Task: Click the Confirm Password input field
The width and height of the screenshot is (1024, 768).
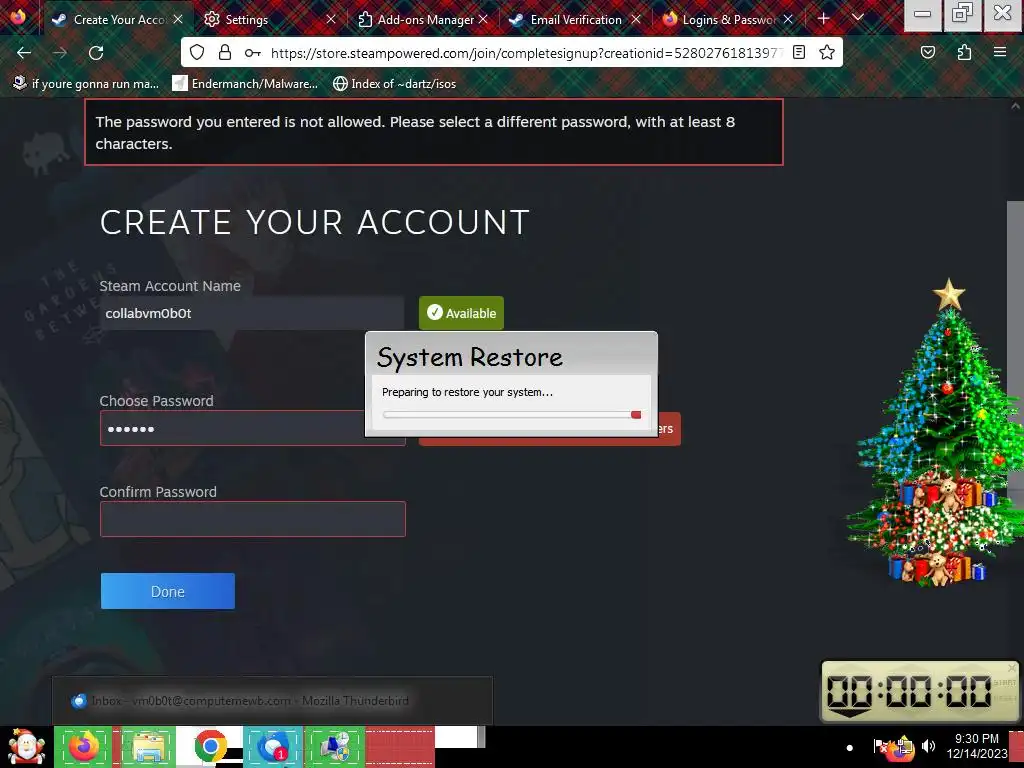Action: (253, 519)
